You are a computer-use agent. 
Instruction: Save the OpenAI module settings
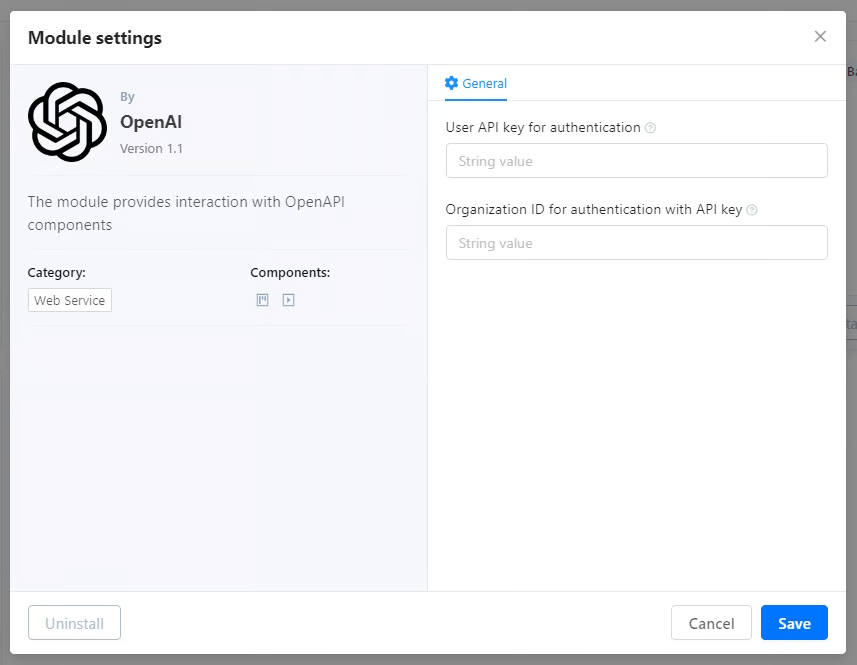794,622
